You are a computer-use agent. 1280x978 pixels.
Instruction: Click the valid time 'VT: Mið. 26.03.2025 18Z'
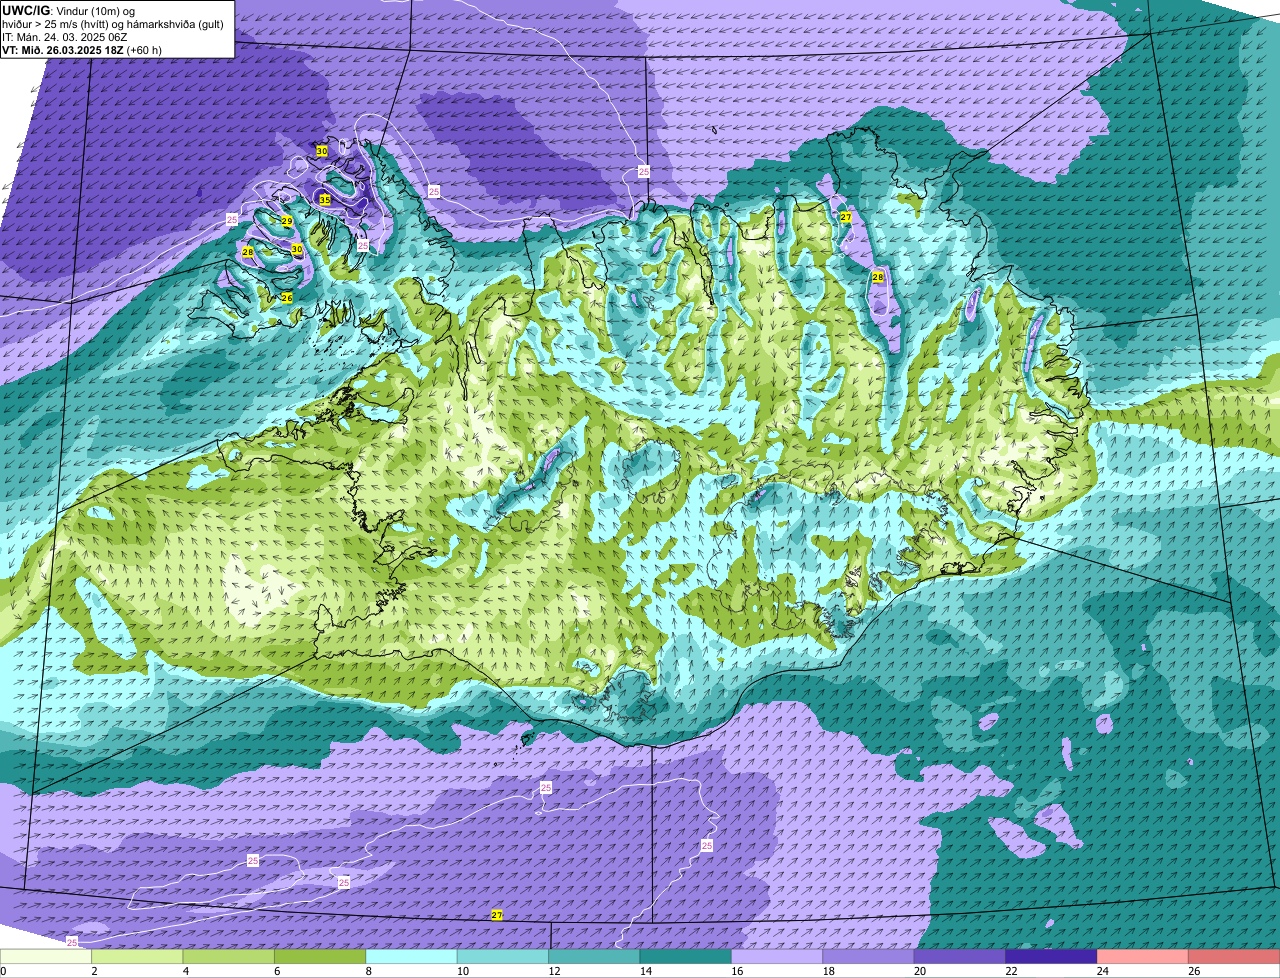(63, 49)
